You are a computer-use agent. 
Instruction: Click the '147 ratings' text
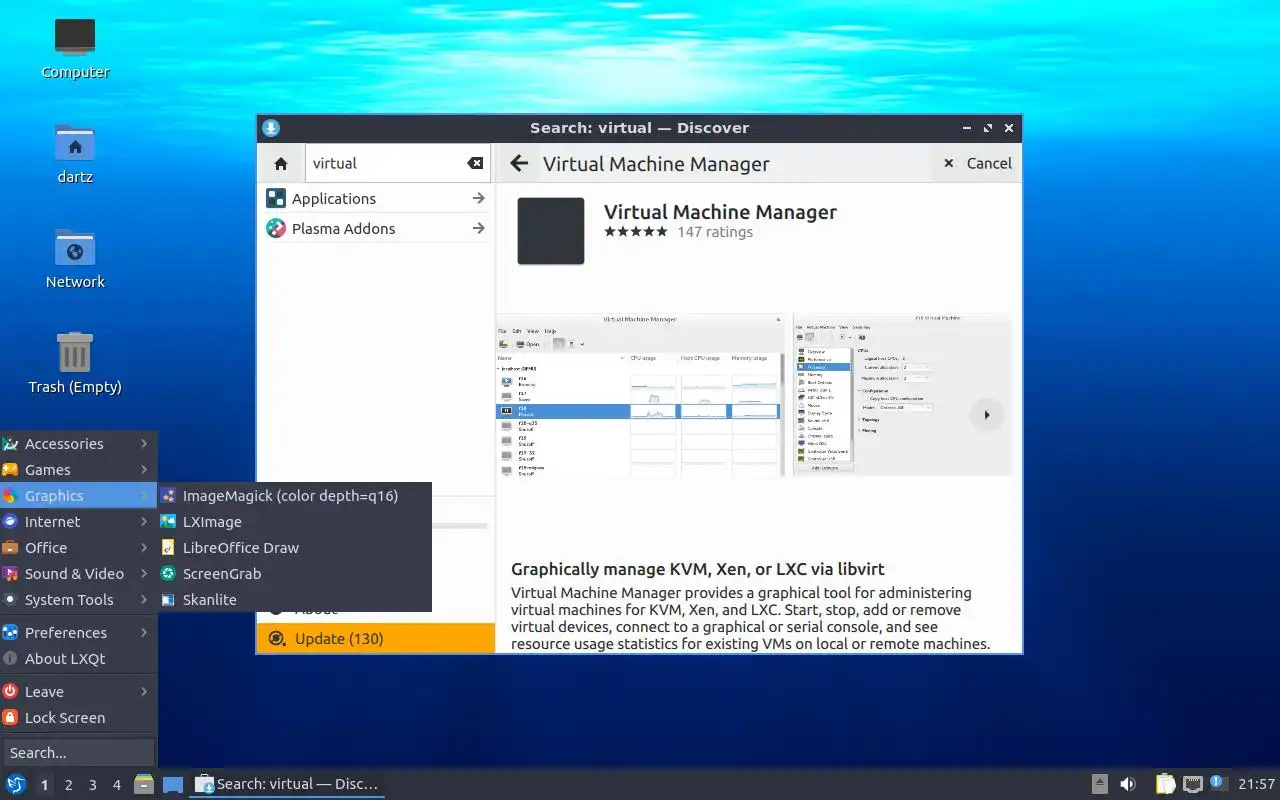(715, 232)
